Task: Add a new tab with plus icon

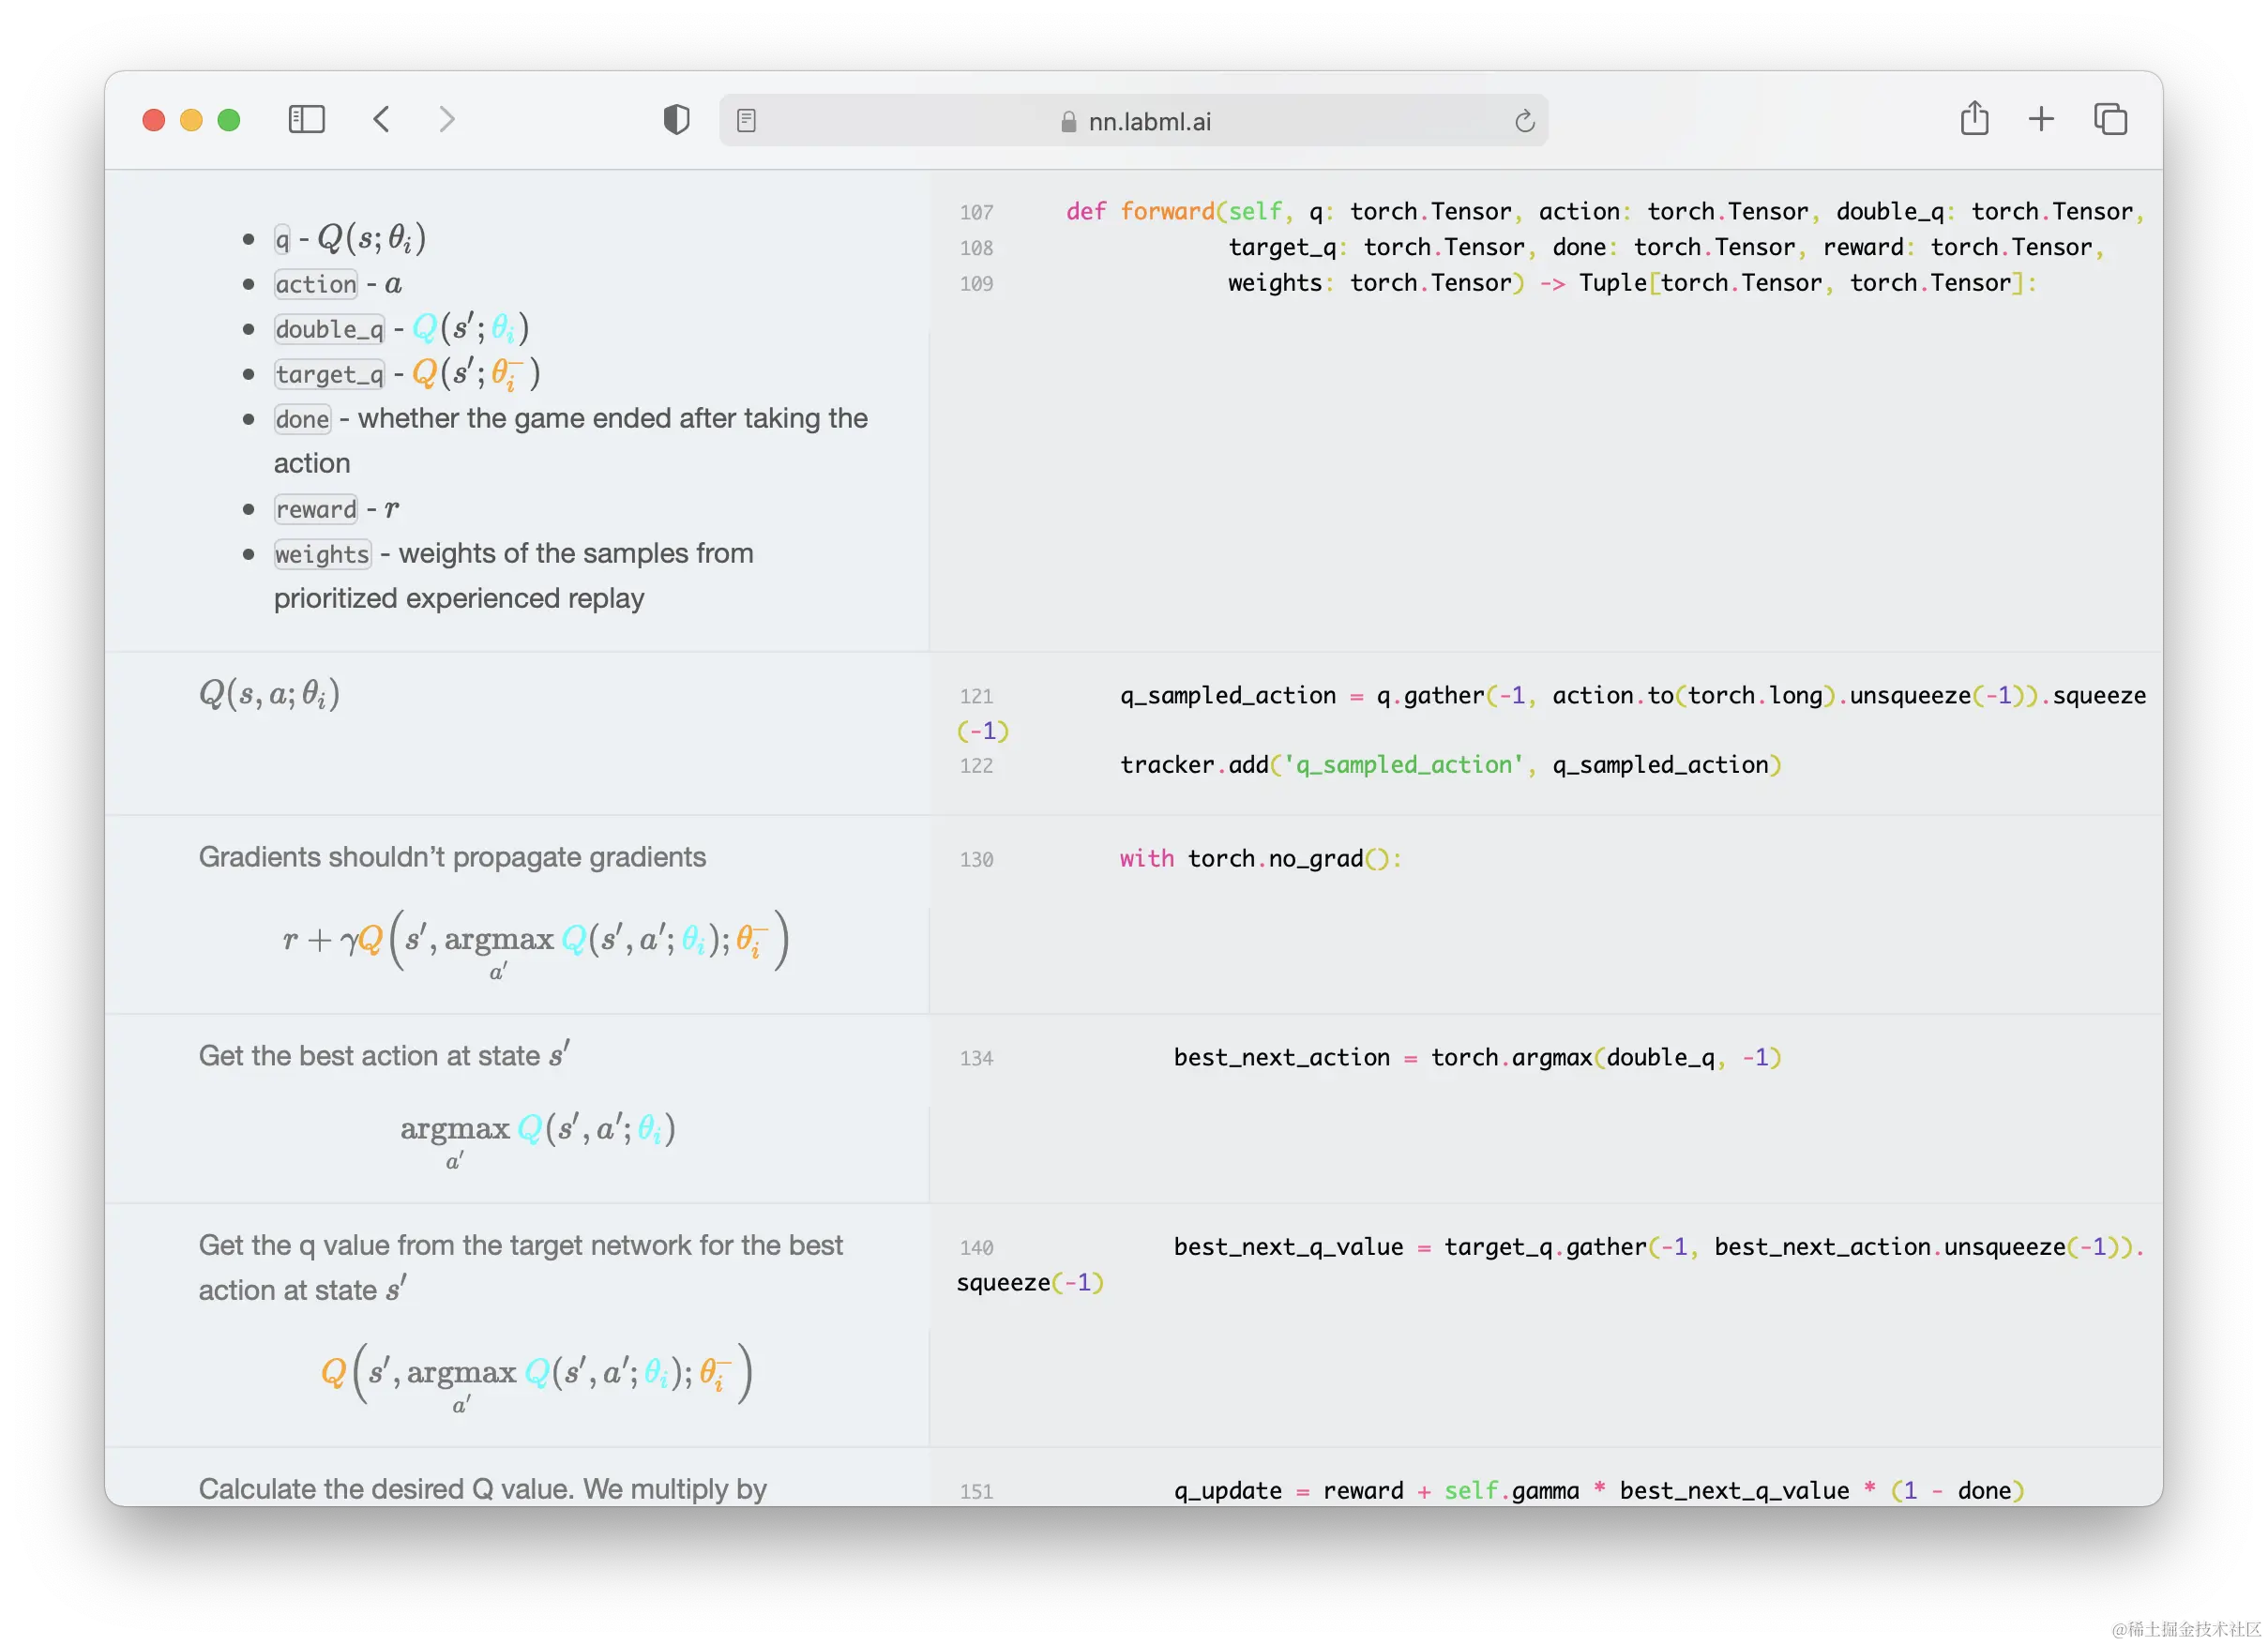Action: tap(2041, 120)
